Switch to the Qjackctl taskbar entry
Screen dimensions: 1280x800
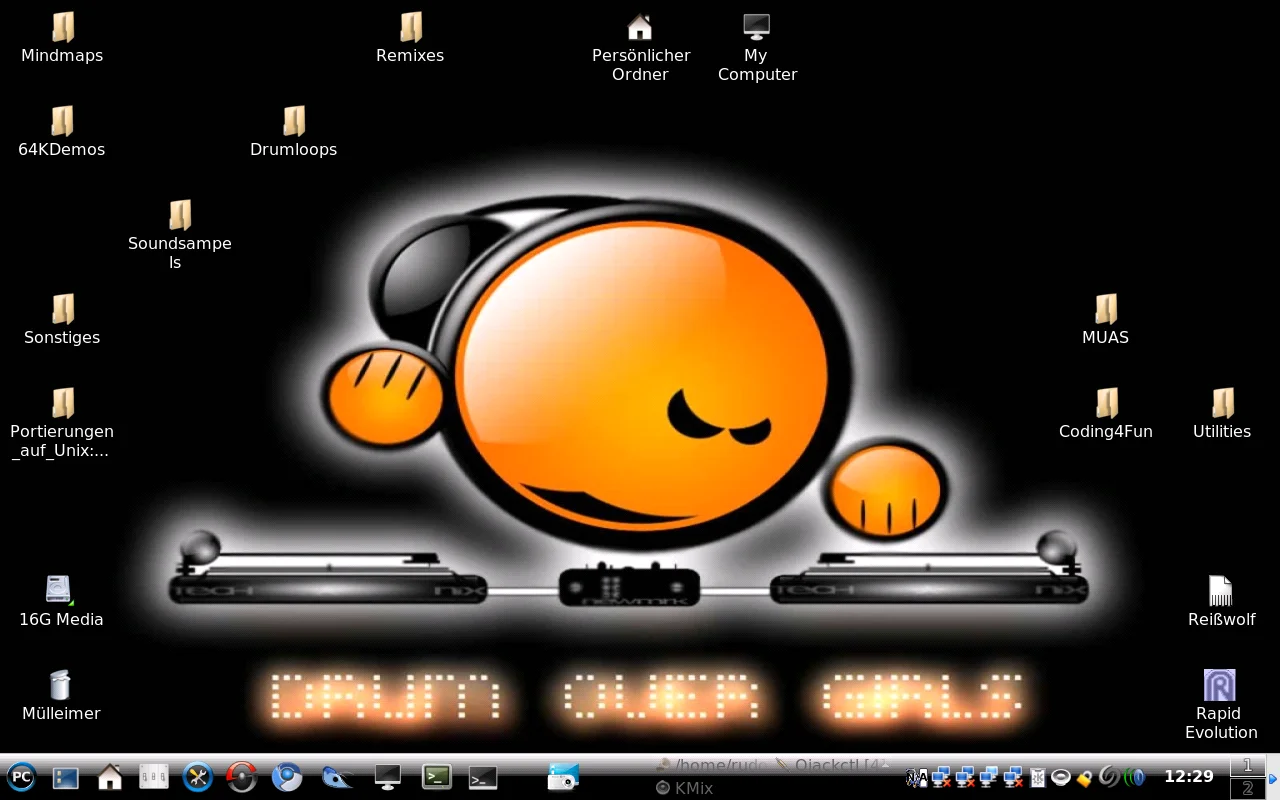click(832, 765)
